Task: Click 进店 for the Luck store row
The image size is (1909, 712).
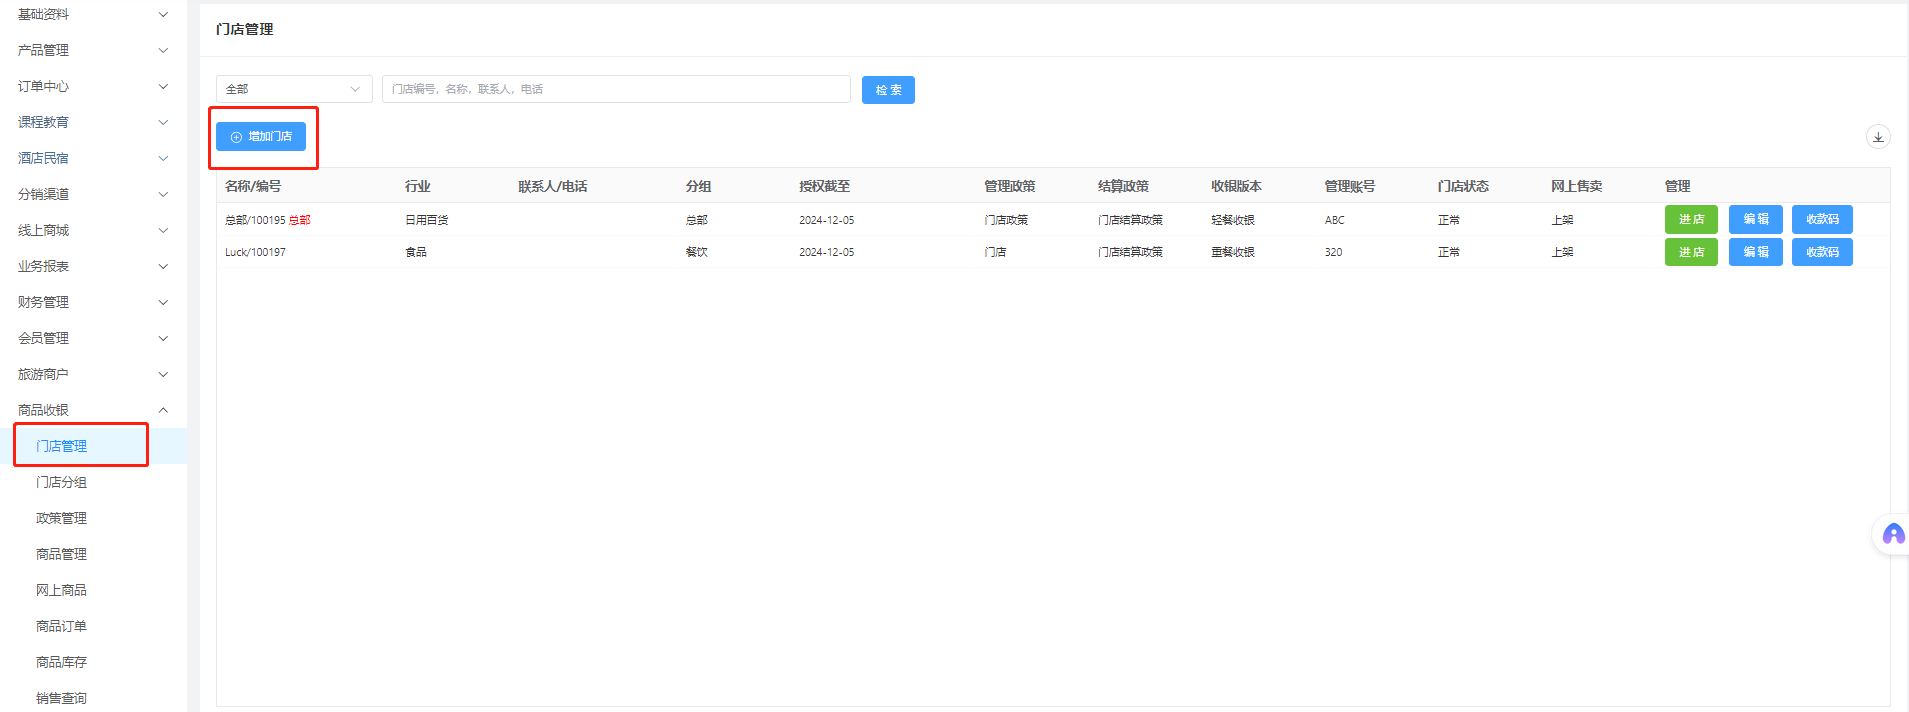Action: click(x=1691, y=252)
